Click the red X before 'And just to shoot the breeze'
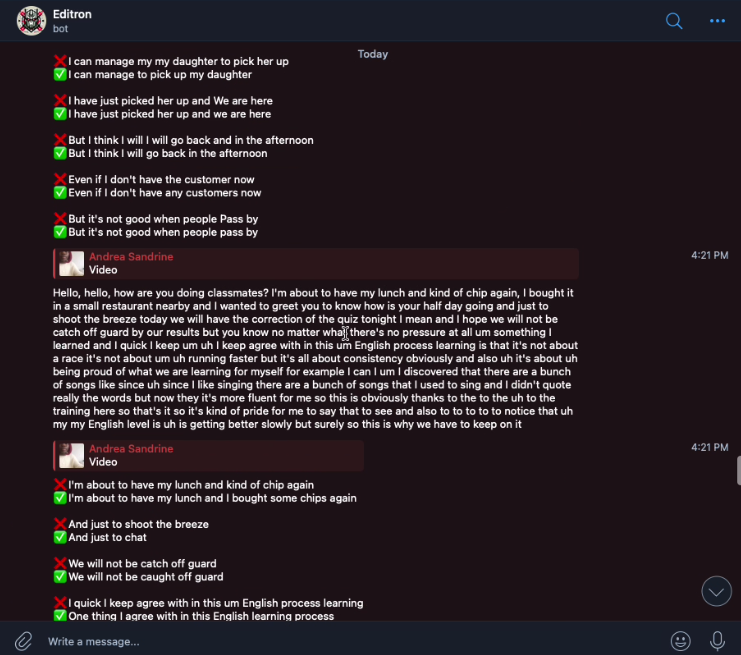The height and width of the screenshot is (655, 741). [60, 524]
